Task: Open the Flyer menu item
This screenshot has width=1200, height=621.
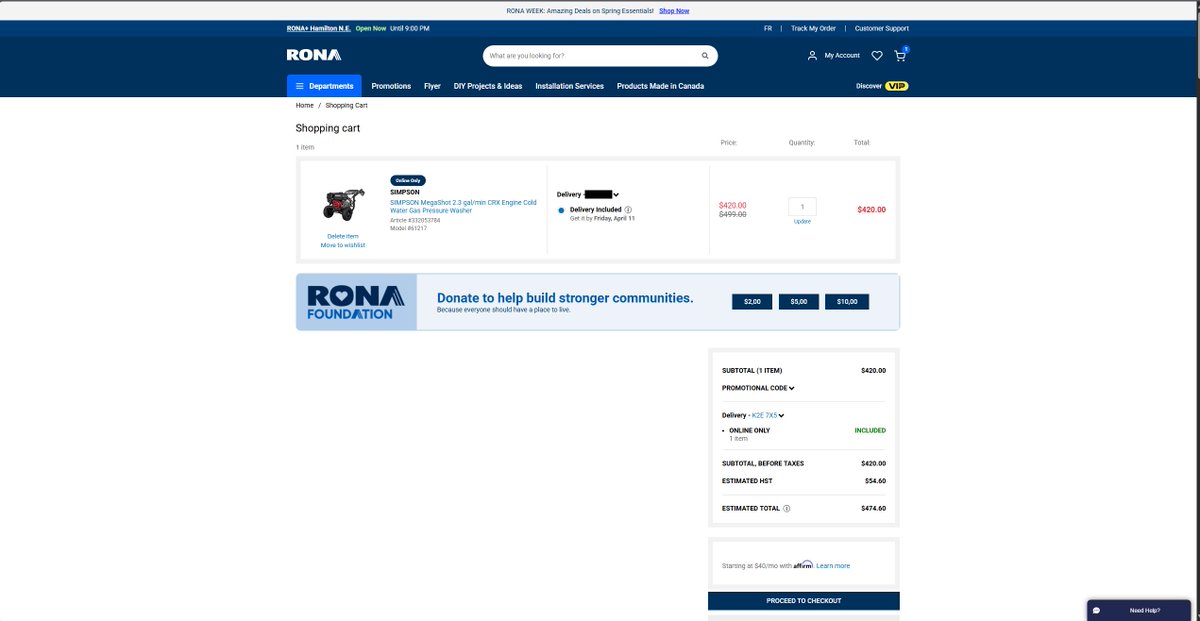Action: [432, 86]
